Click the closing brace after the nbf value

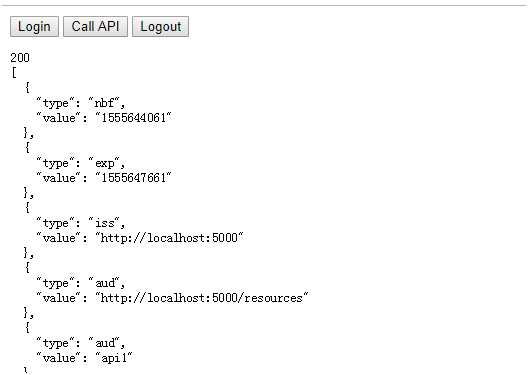coord(27,133)
